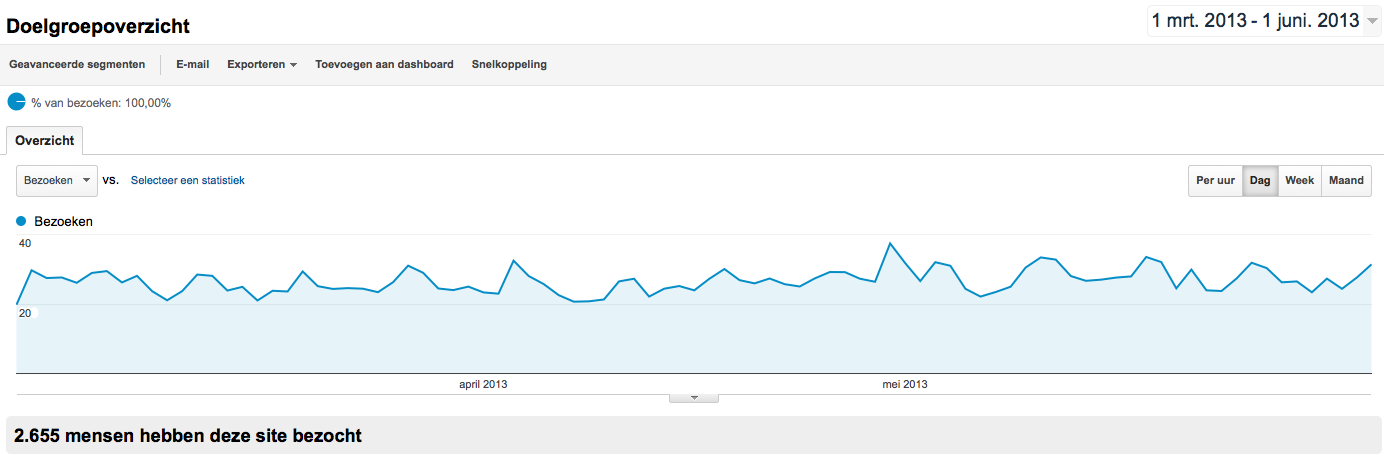
Task: Click the blue Bezoeken legend dot
Action: 21,221
